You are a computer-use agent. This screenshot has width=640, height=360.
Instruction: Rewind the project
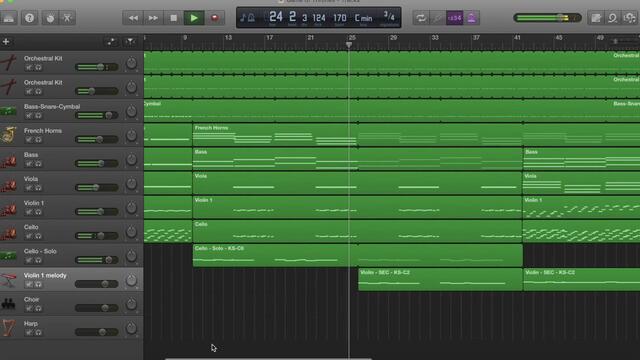point(133,18)
